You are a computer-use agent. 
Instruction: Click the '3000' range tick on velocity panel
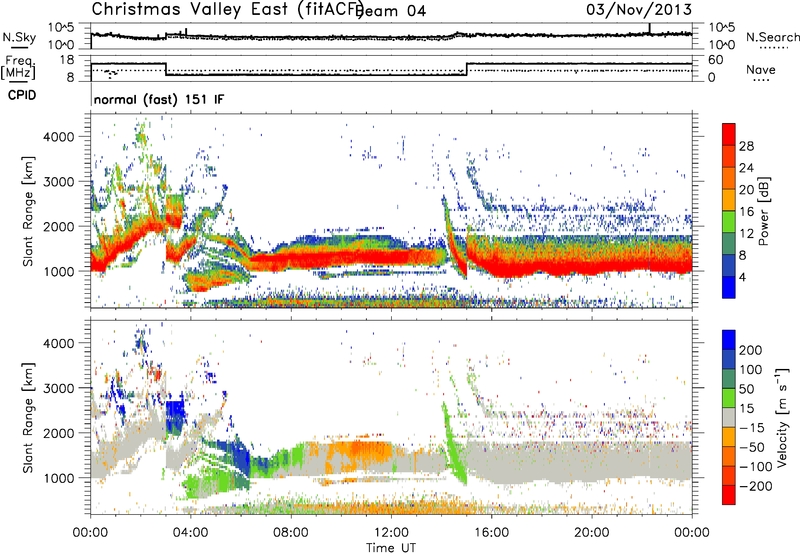(x=59, y=388)
